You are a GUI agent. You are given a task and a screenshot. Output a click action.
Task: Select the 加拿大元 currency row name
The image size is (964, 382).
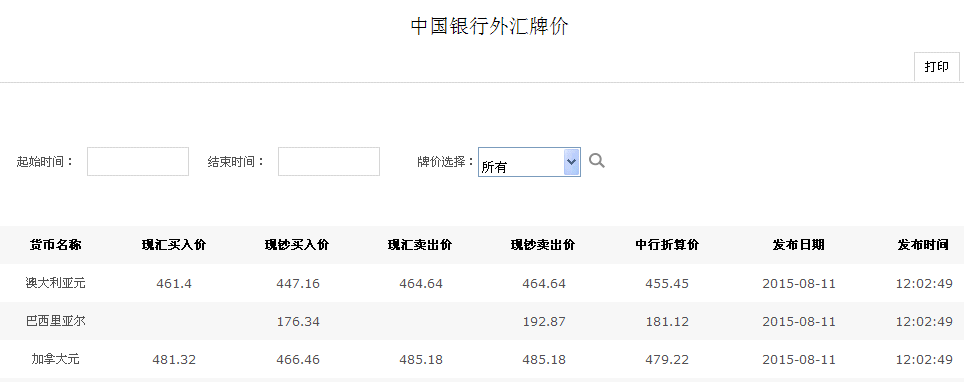pos(55,359)
